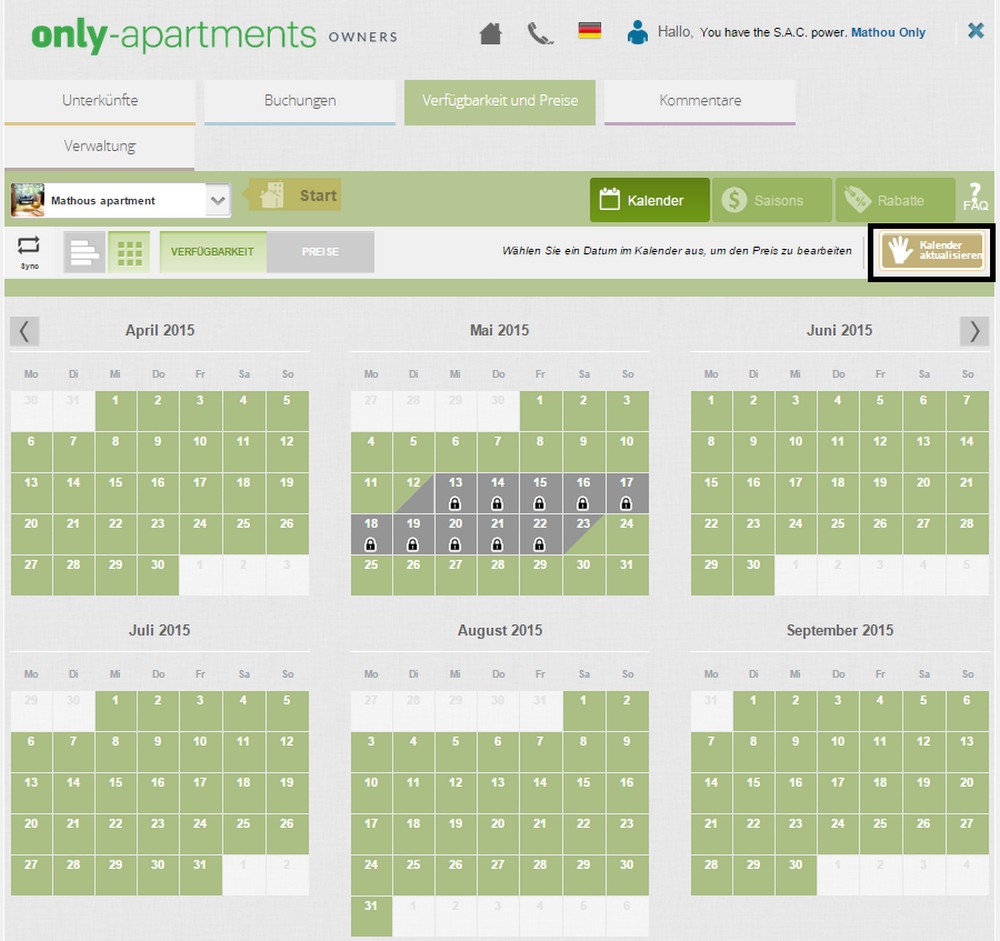Switch to list view of availability
This screenshot has width=1000, height=941.
[x=84, y=252]
